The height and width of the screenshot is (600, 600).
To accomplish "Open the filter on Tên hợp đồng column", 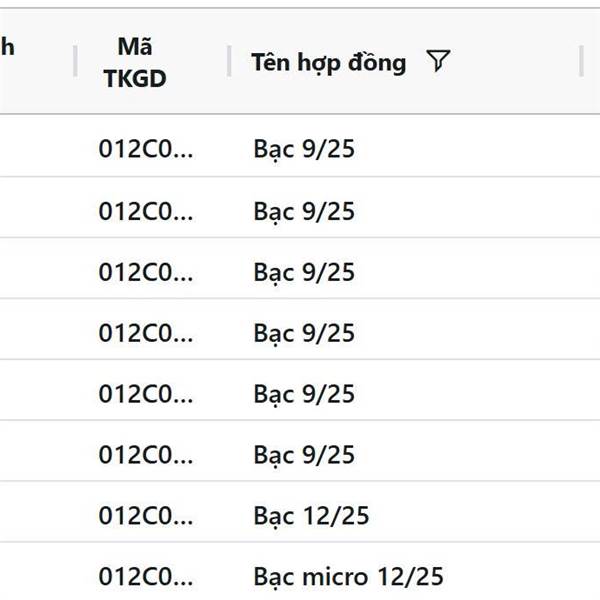I will [x=438, y=61].
